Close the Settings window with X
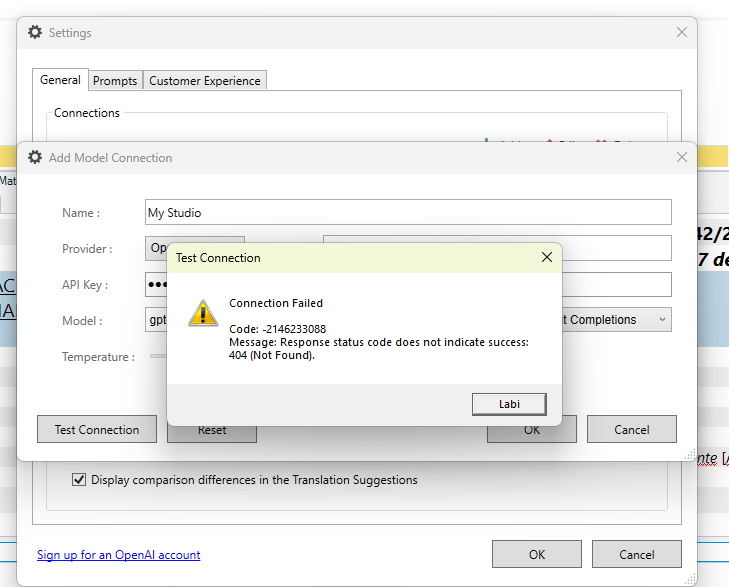 tap(682, 32)
